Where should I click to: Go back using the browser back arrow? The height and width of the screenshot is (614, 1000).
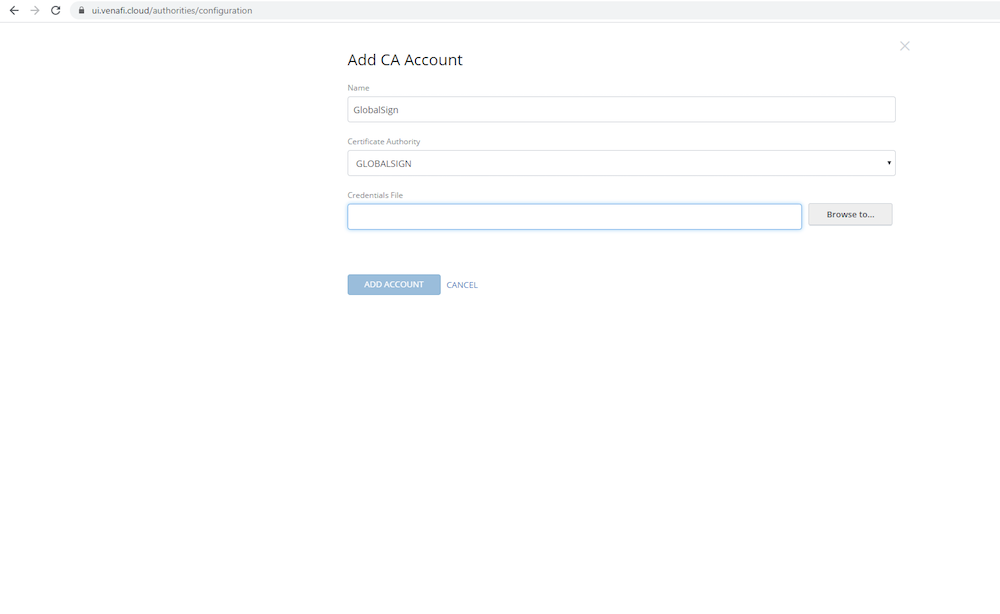point(14,10)
